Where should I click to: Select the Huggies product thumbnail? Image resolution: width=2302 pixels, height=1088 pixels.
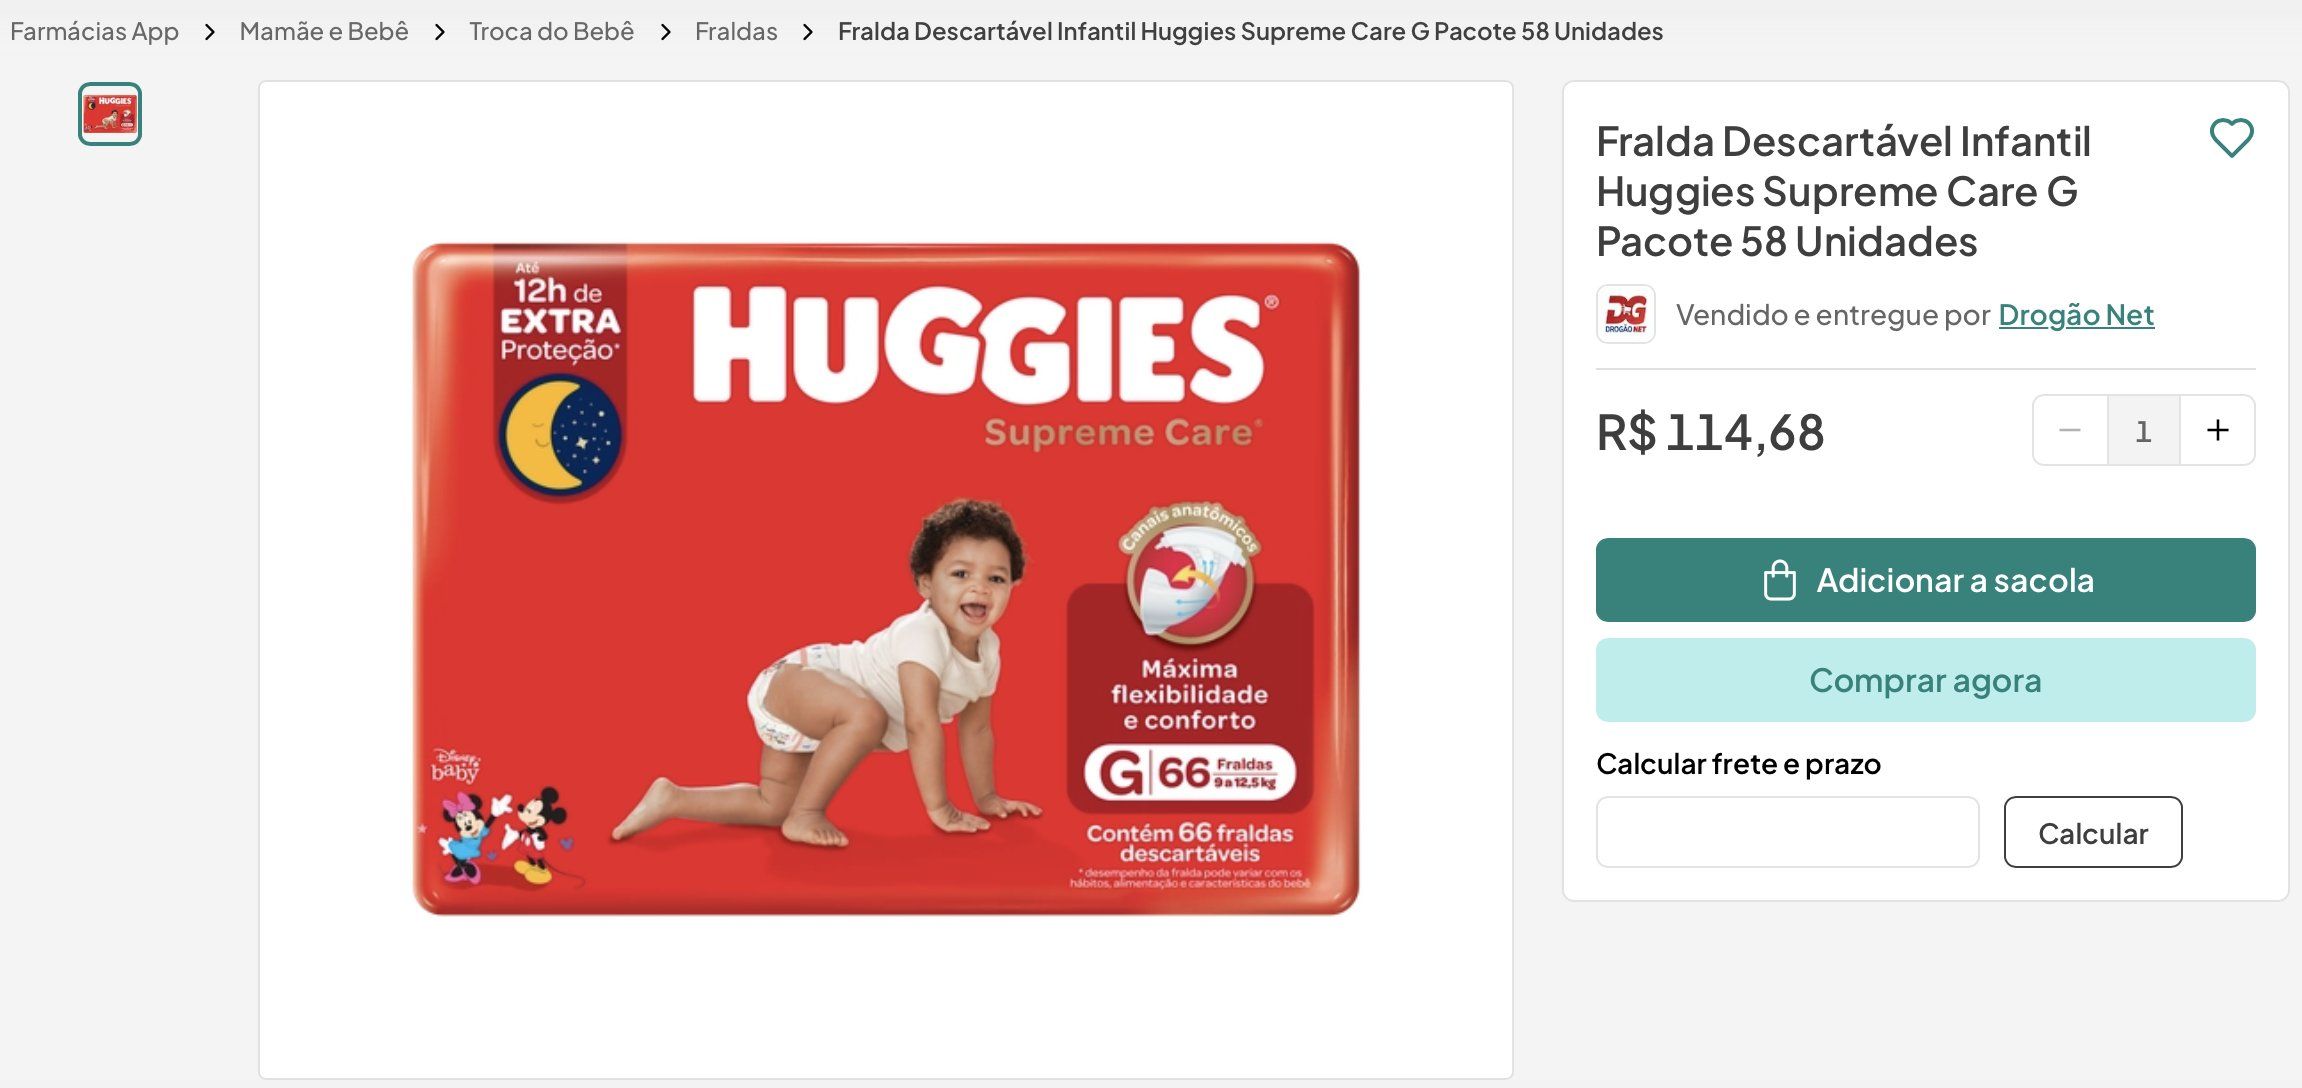pos(110,114)
